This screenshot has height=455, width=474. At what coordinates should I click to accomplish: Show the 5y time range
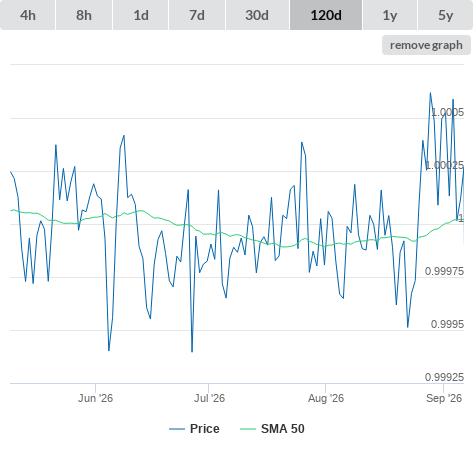click(445, 15)
